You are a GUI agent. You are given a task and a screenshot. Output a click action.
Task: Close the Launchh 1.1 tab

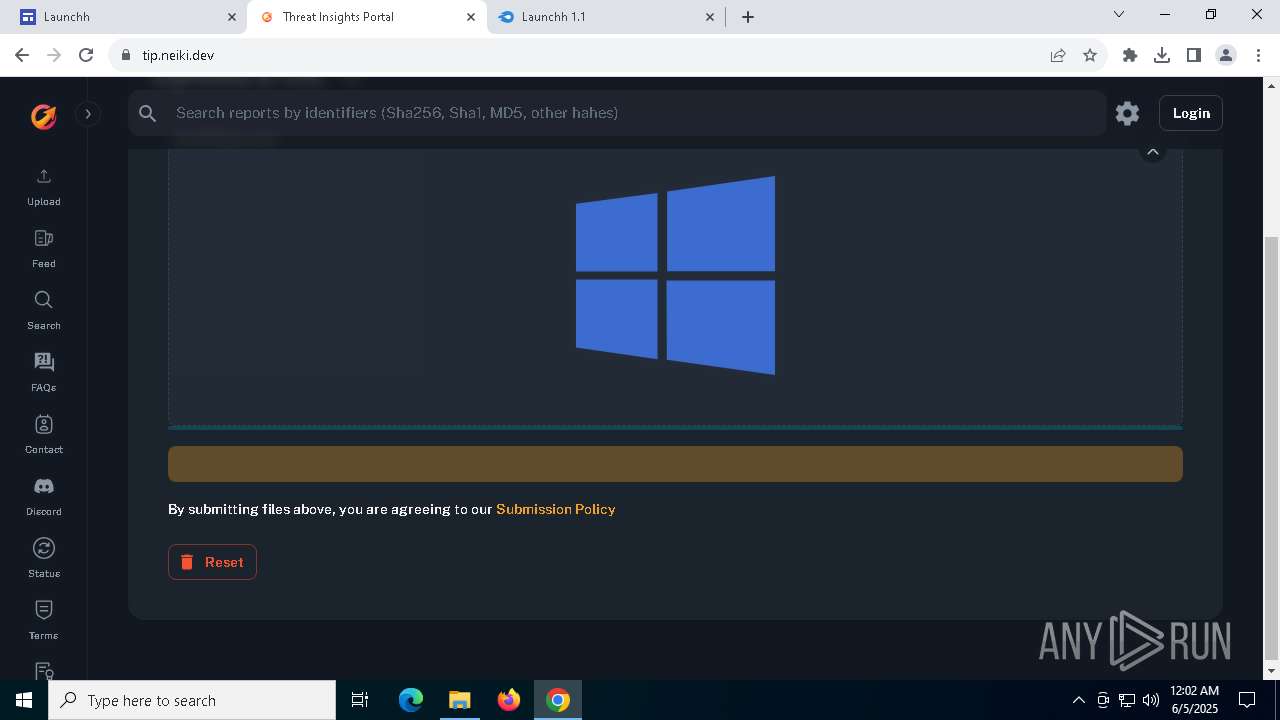coord(710,17)
